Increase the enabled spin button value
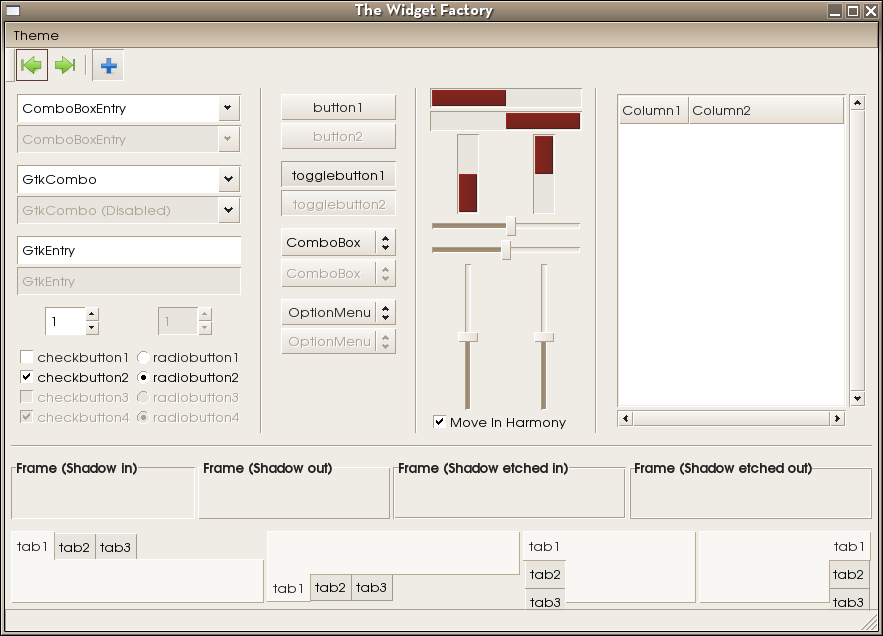Screen dimensions: 883x636 point(92,314)
